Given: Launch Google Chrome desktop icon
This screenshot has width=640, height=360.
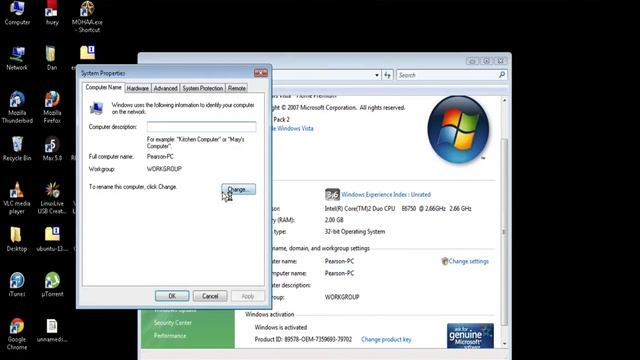Looking at the screenshot, I should 17,333.
